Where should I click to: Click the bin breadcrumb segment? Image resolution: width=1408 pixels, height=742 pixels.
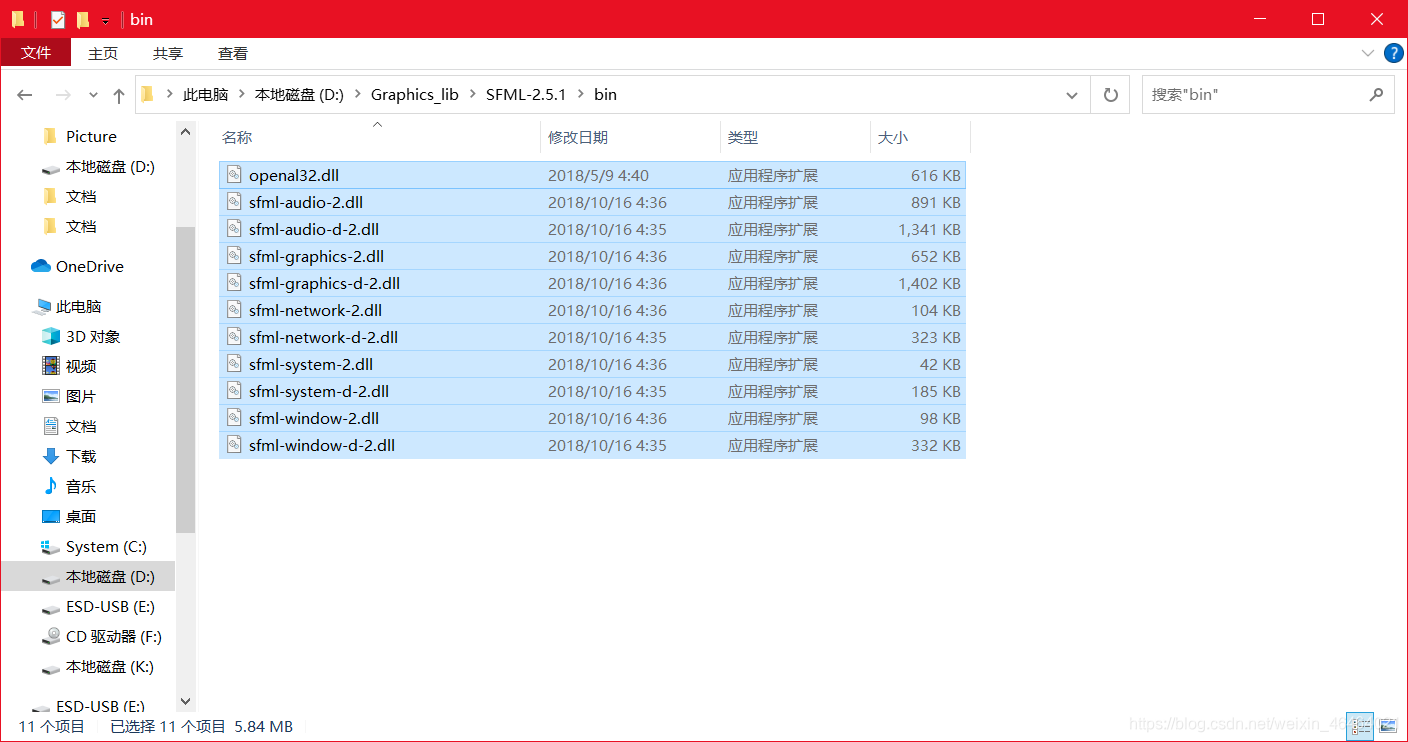605,95
